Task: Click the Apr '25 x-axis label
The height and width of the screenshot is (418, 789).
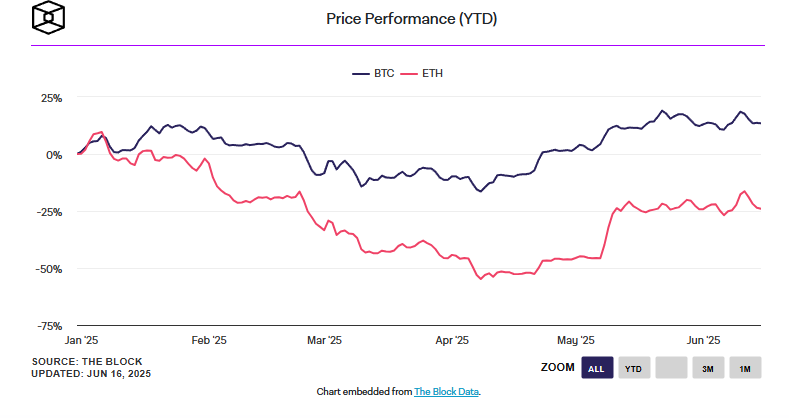Action: click(x=451, y=340)
